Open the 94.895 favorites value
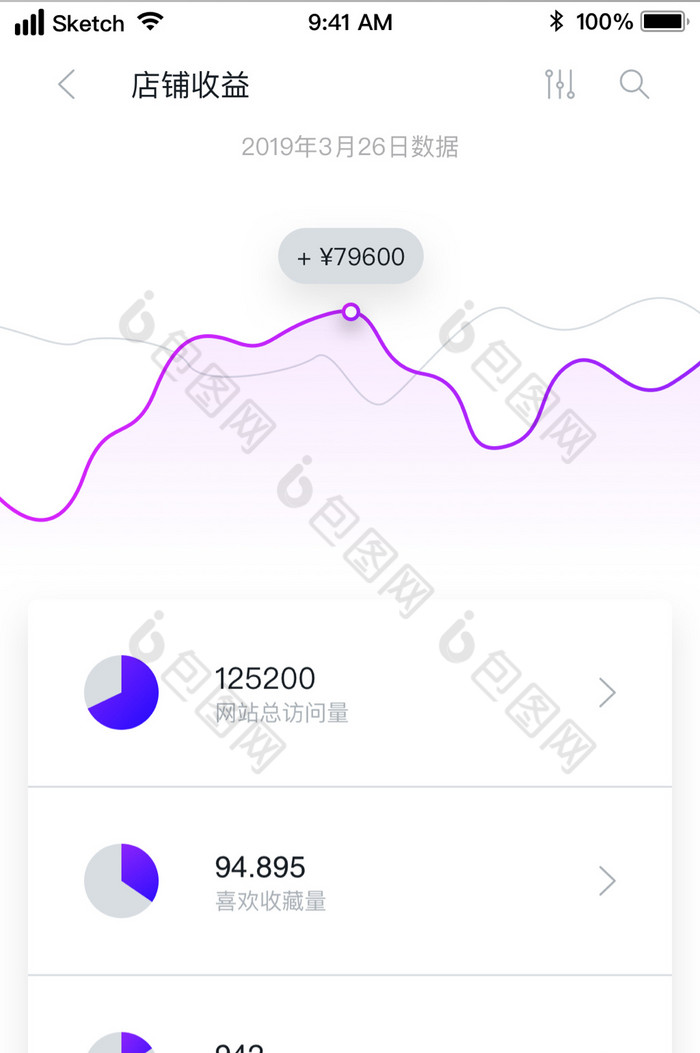The height and width of the screenshot is (1053, 700). pyautogui.click(x=260, y=866)
